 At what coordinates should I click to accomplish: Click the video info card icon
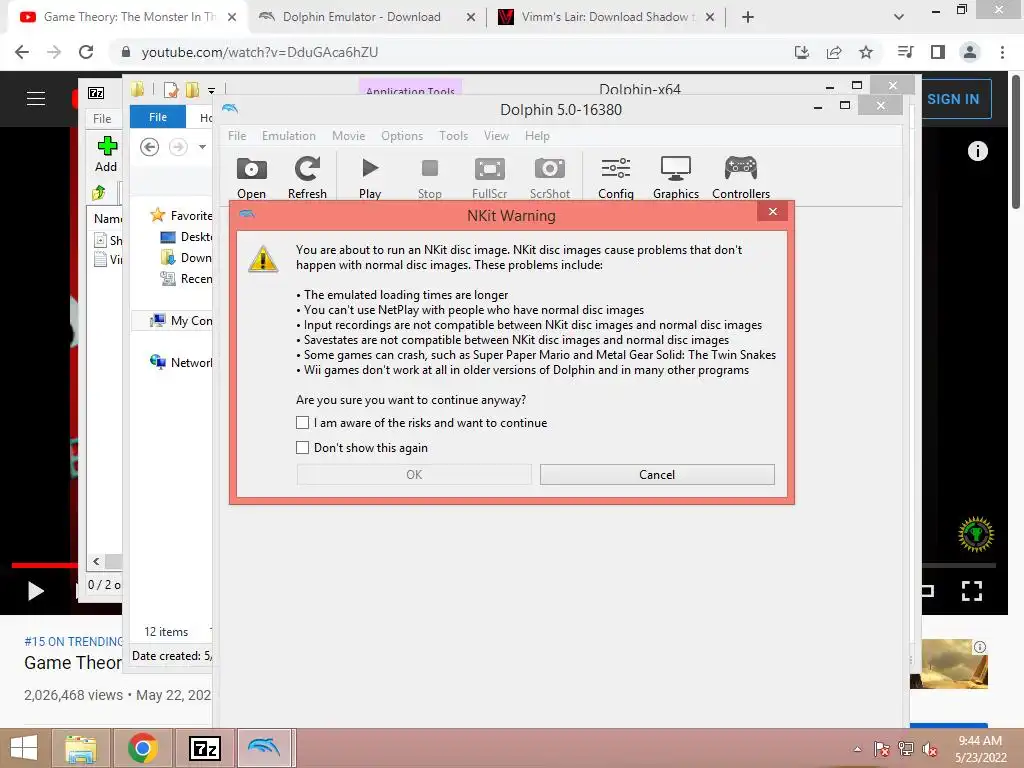978,151
